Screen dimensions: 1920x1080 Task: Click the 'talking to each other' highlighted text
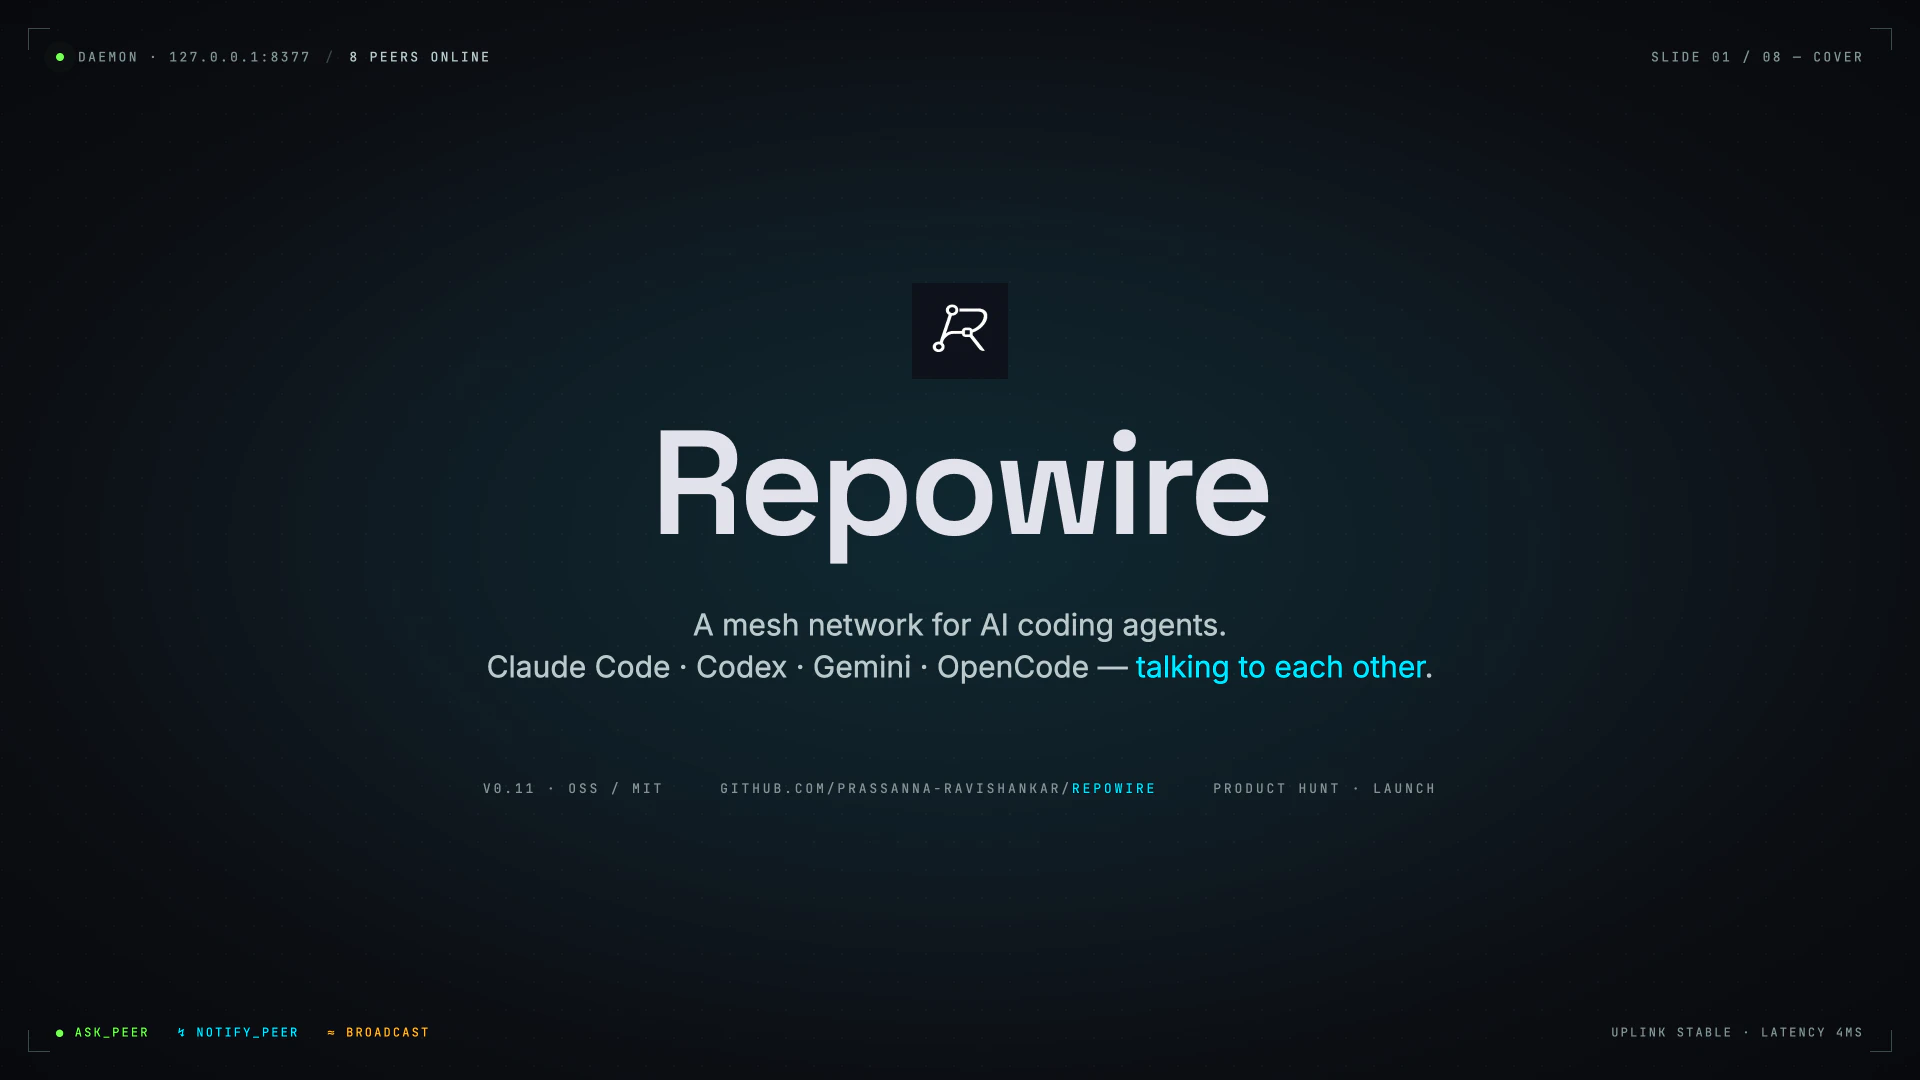[1280, 667]
